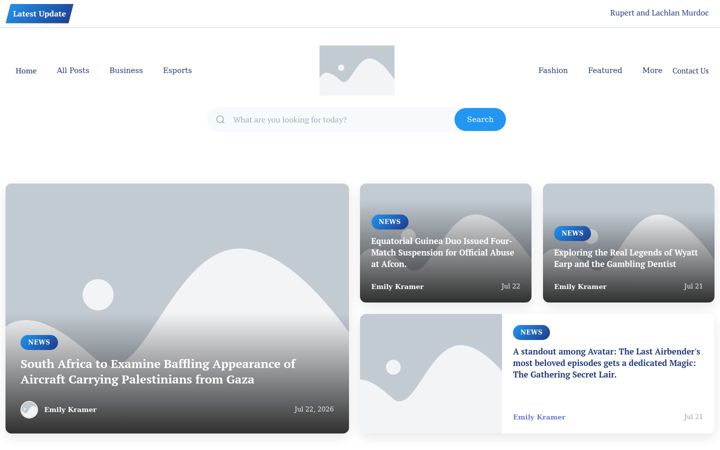This screenshot has height=450, width=720.
Task: Click Emily Kramer on the Avatar article
Action: pos(539,417)
